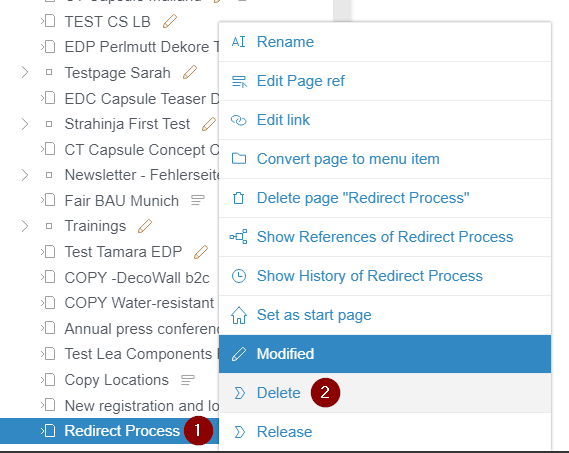
Task: Open the Fair BAU Munich page
Action: pyautogui.click(x=122, y=201)
